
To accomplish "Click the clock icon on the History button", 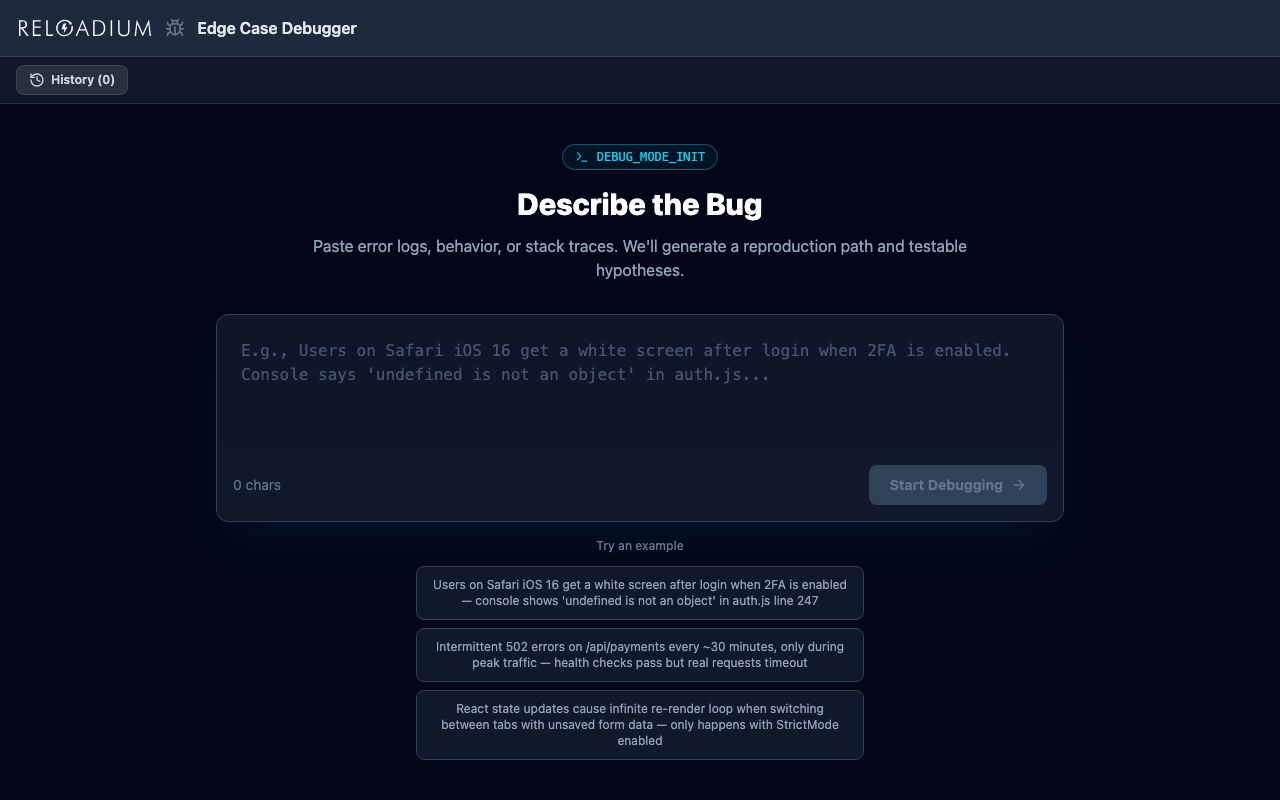I will (37, 80).
